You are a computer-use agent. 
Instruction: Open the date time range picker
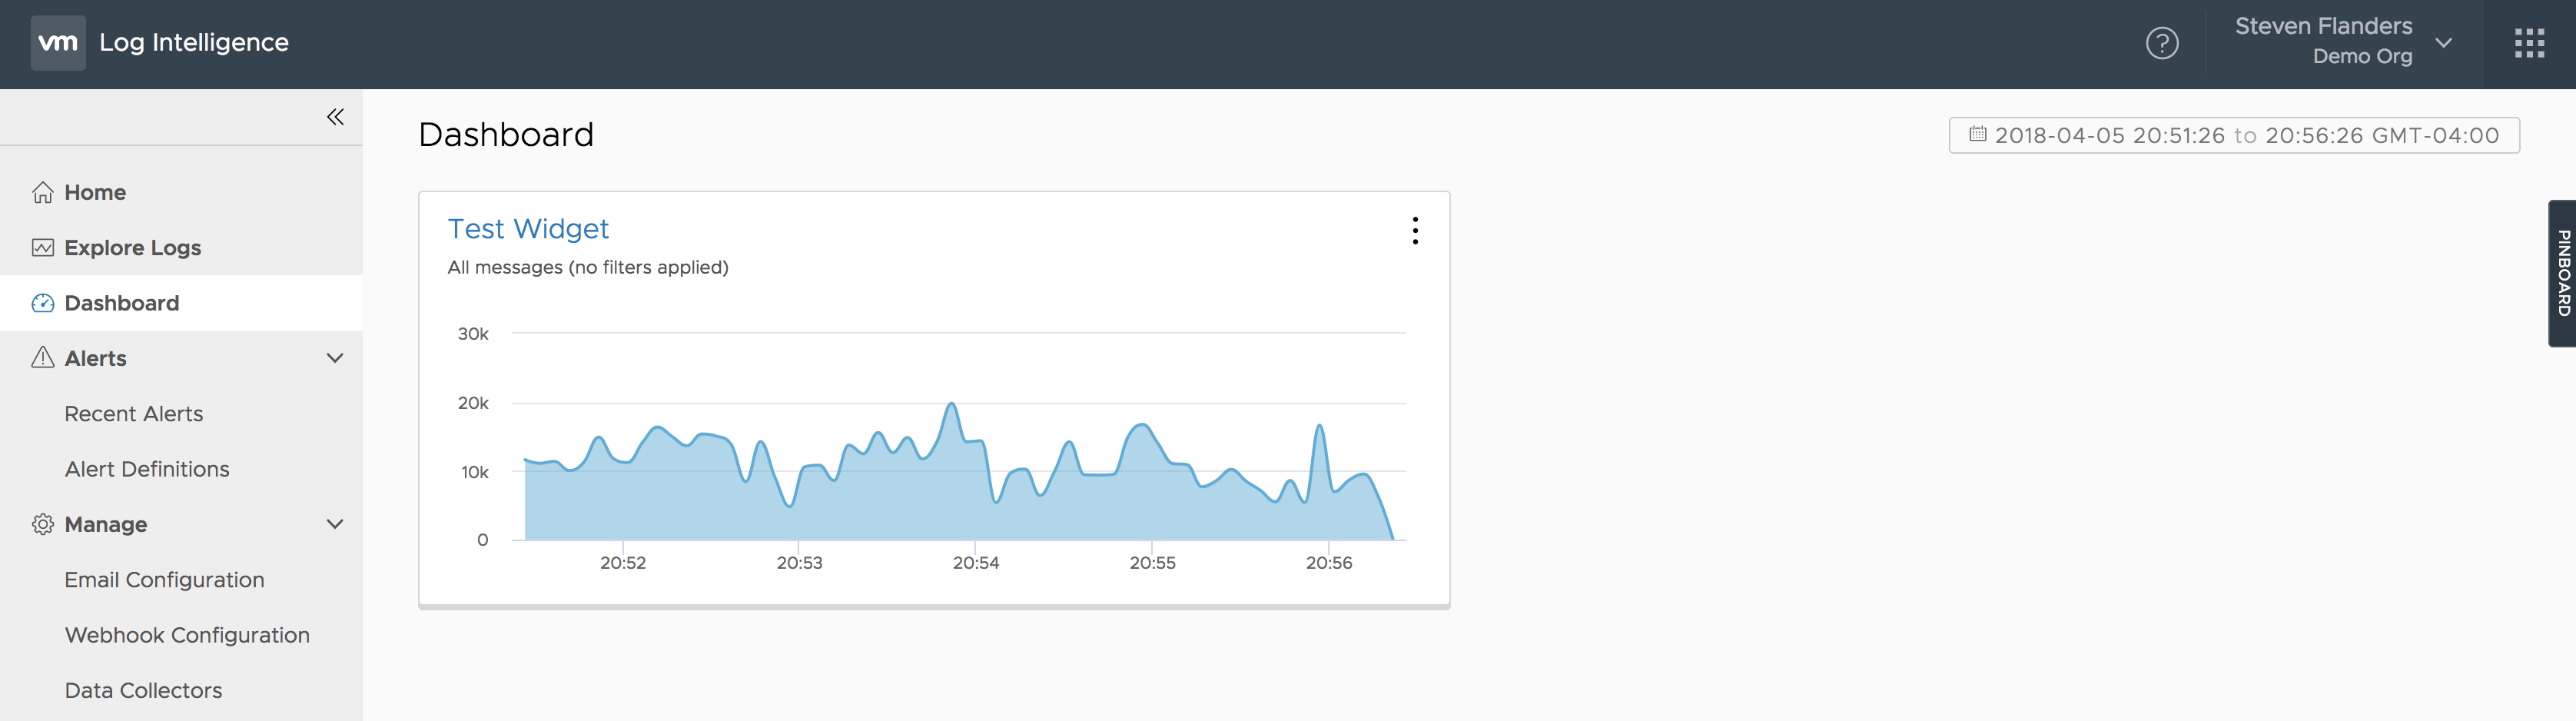pos(2233,135)
